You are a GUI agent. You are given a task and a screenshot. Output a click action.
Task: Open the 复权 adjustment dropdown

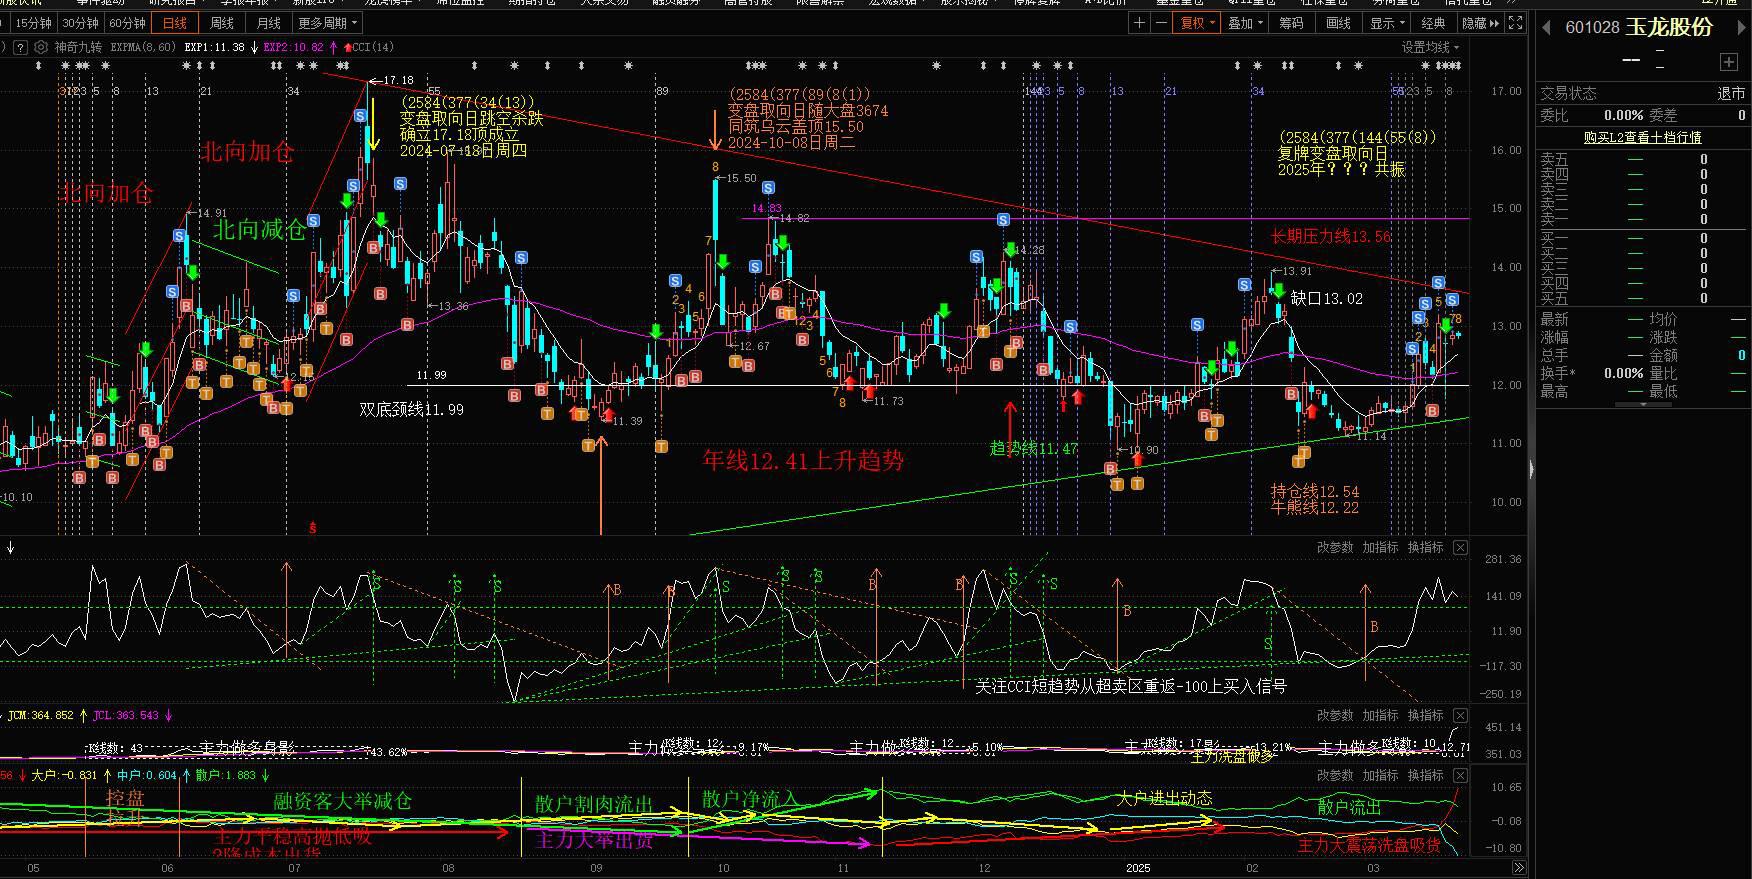(x=1197, y=23)
